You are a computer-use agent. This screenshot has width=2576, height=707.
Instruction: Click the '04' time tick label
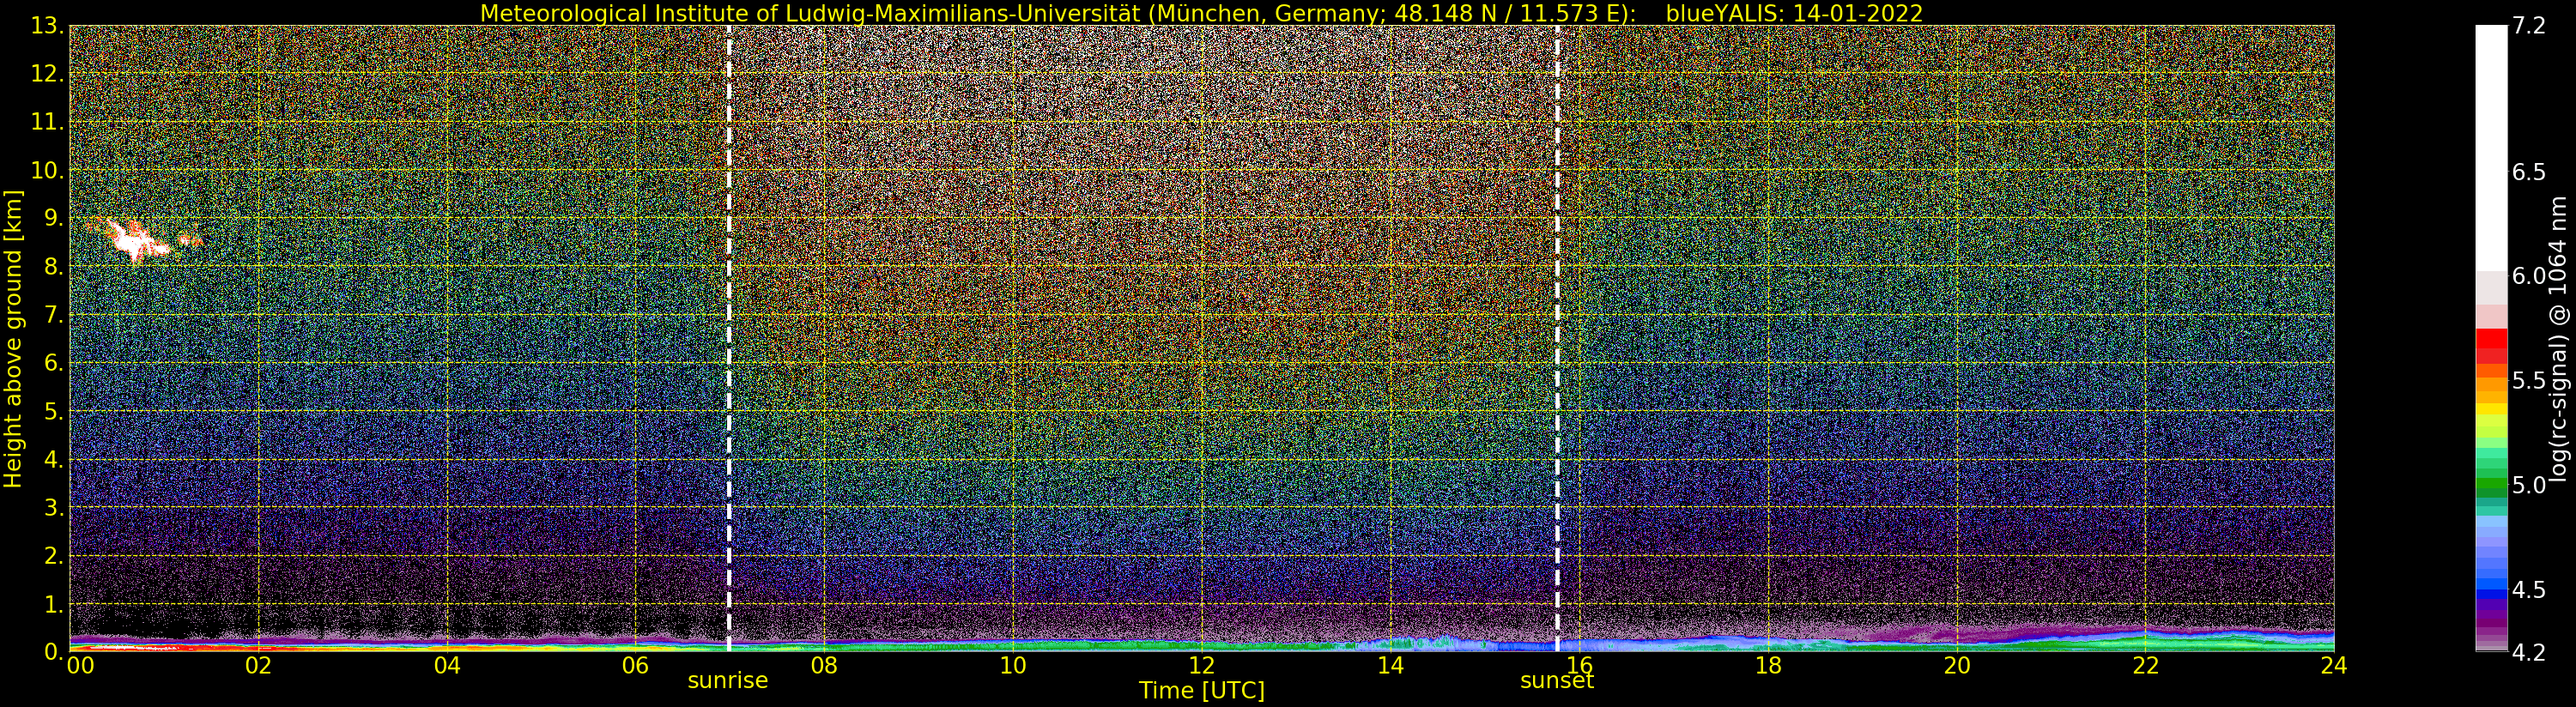447,665
